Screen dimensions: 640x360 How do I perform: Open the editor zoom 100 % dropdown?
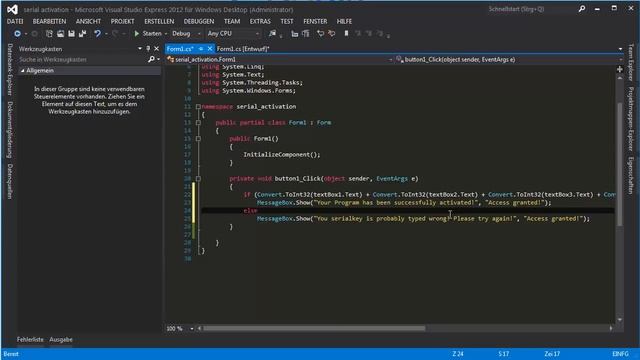[192, 329]
